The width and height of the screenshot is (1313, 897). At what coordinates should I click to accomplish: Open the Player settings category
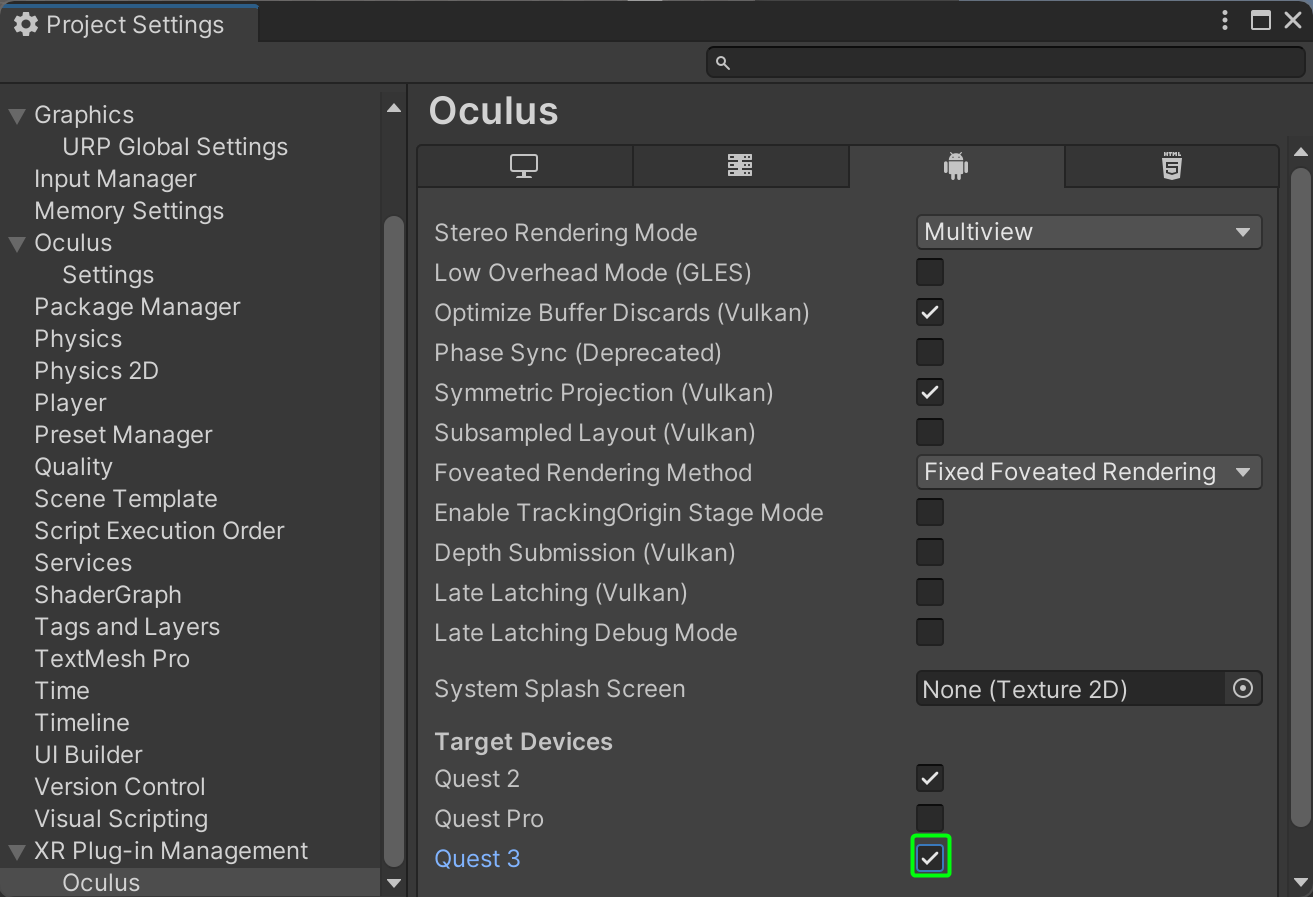pyautogui.click(x=70, y=403)
